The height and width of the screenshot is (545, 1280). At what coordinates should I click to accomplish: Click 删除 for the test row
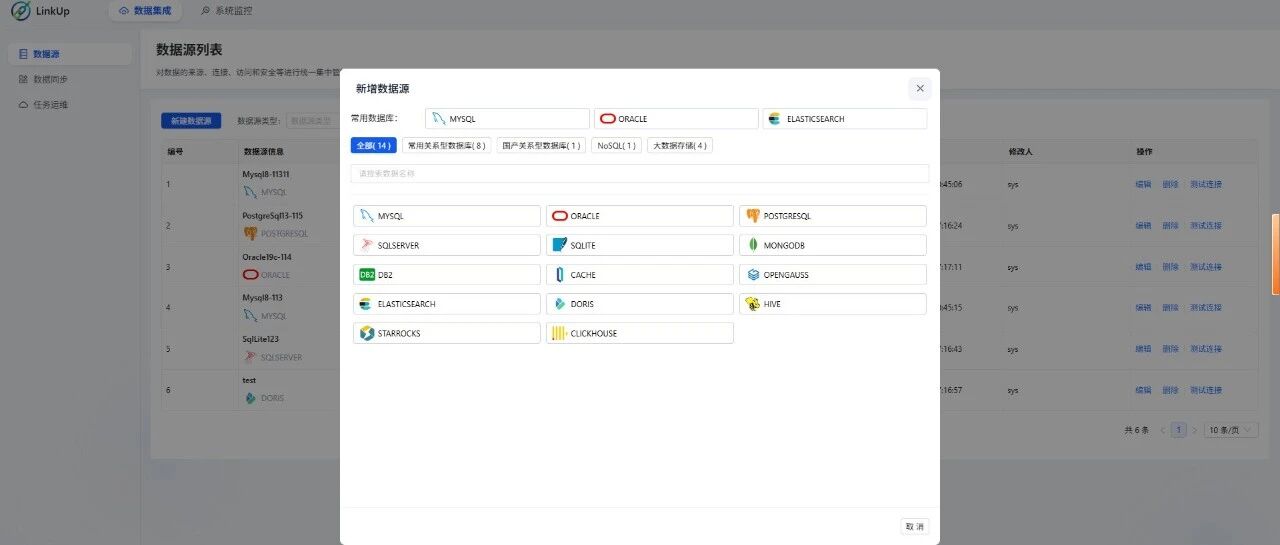click(1170, 390)
